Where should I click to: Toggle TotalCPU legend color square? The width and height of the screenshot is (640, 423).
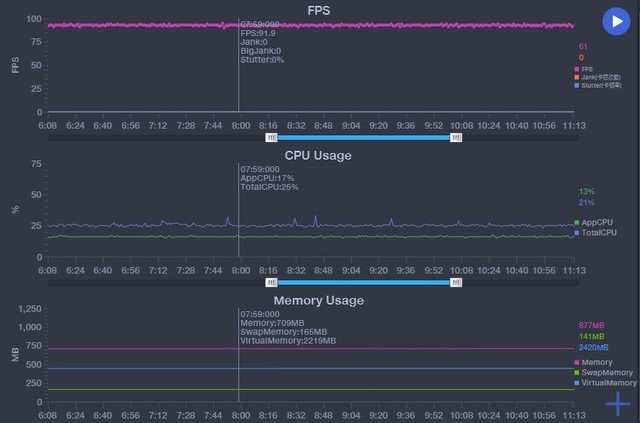pos(577,232)
